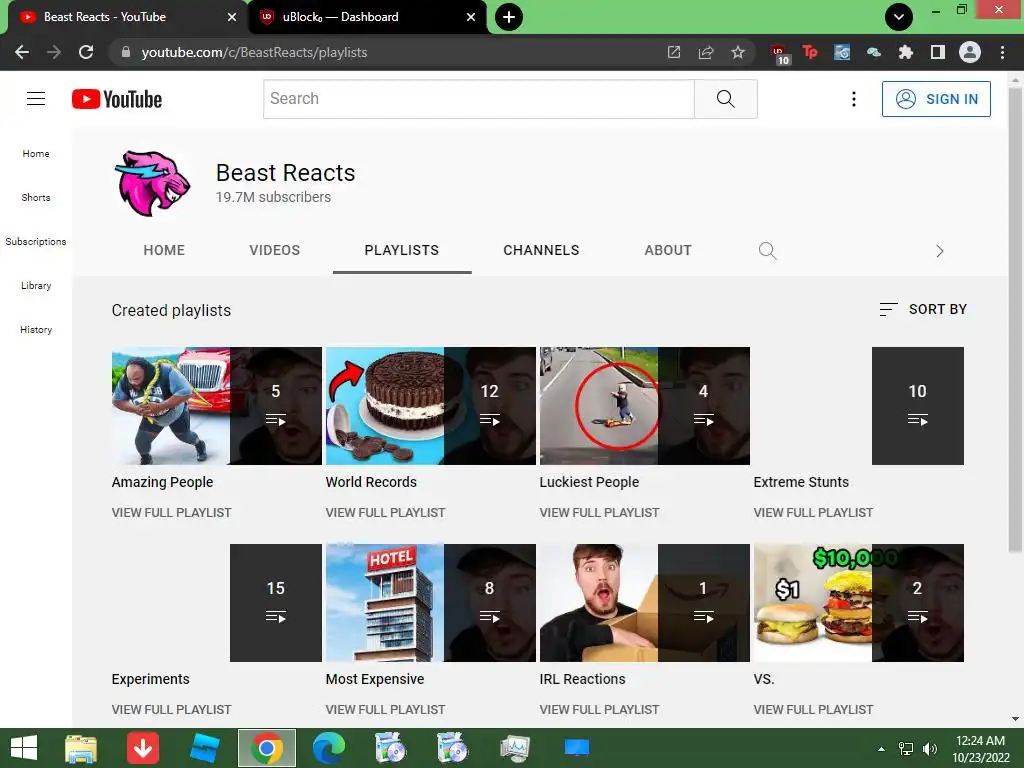Open Chrome extensions puzzle icon
This screenshot has width=1024, height=768.
[x=906, y=52]
